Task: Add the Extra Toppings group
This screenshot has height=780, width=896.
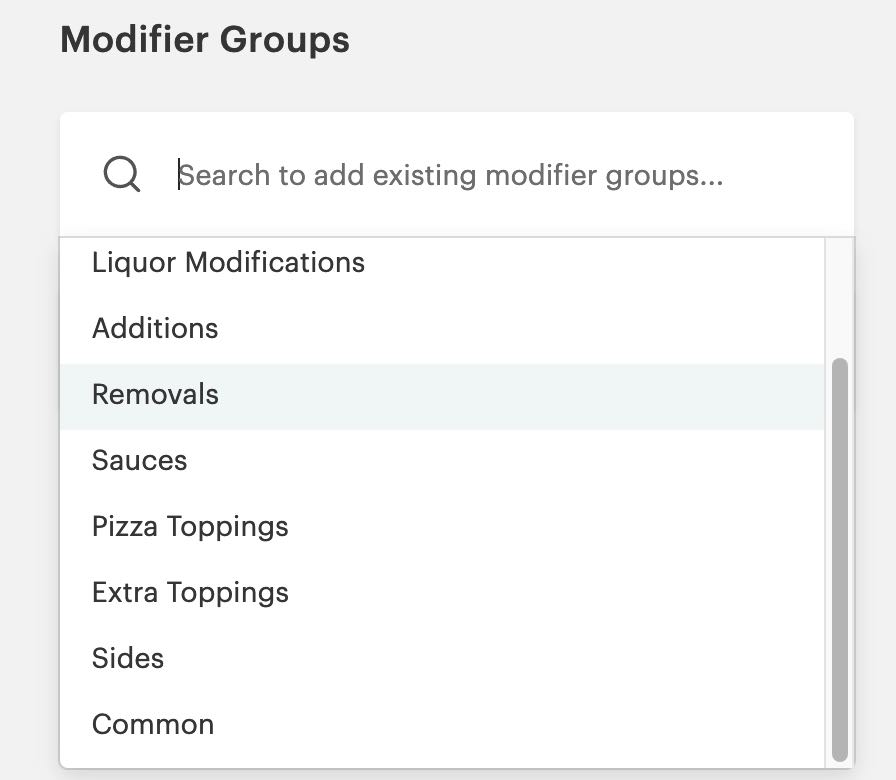Action: [x=190, y=592]
